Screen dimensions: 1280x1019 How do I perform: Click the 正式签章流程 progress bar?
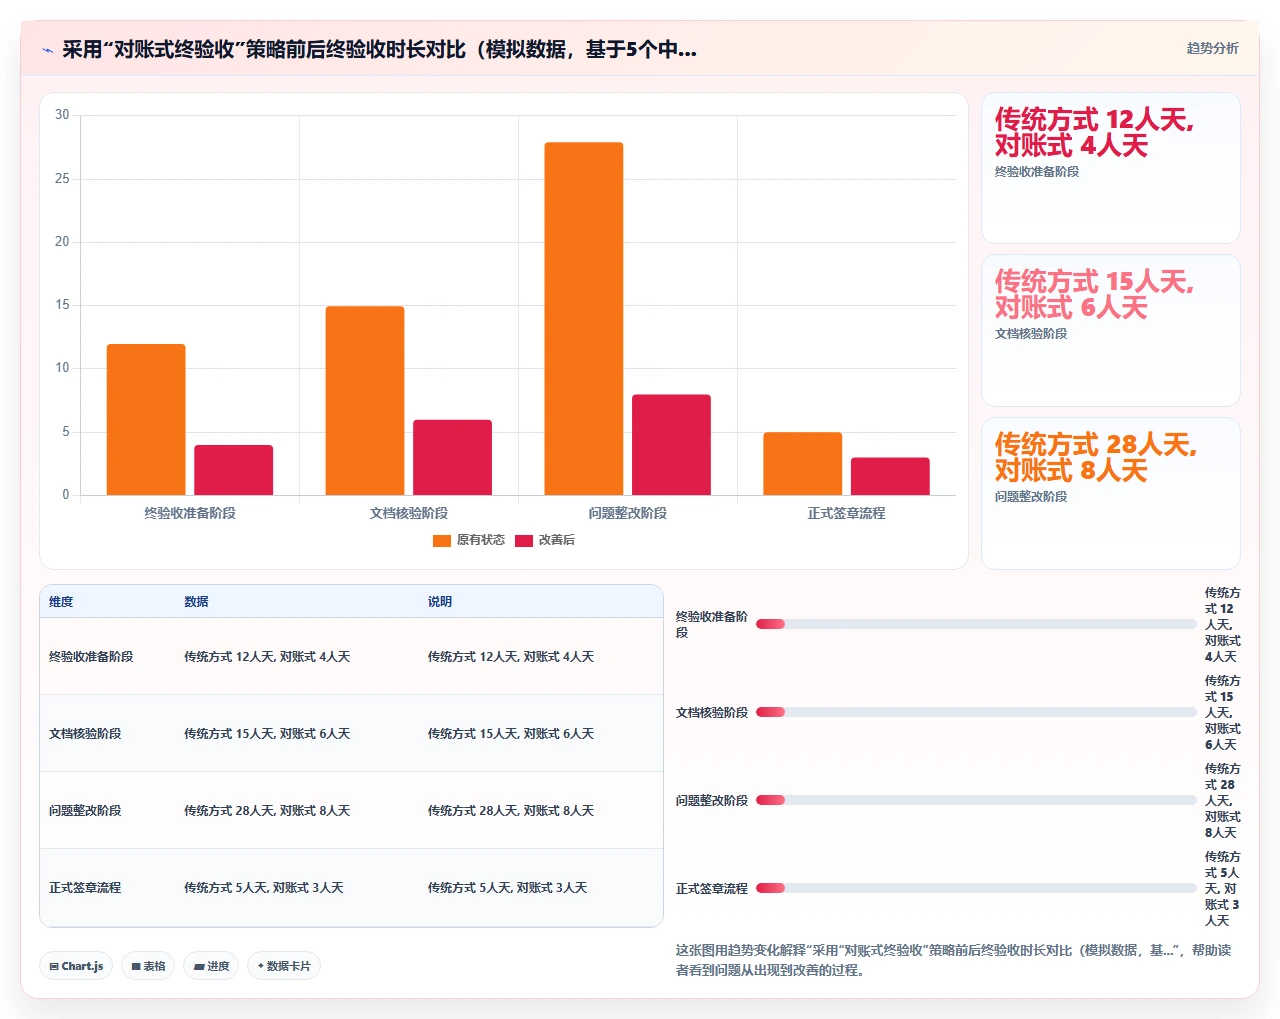click(x=976, y=888)
